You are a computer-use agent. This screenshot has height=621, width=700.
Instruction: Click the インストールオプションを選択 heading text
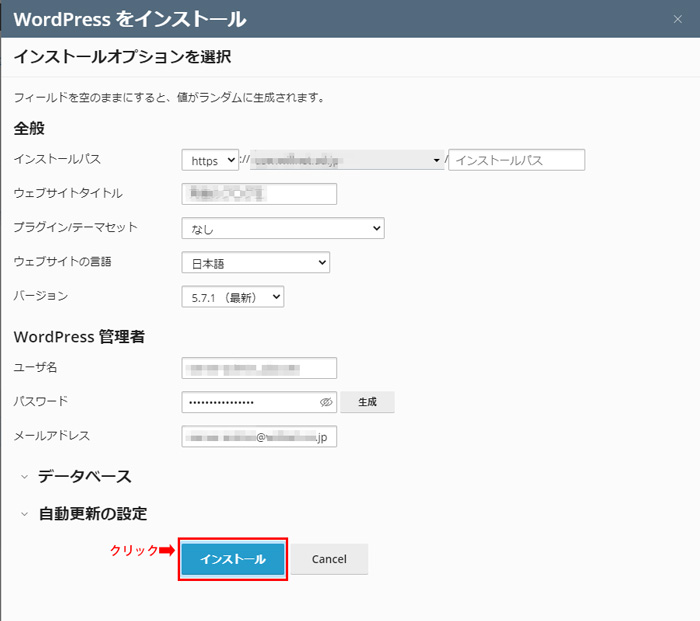(x=122, y=57)
